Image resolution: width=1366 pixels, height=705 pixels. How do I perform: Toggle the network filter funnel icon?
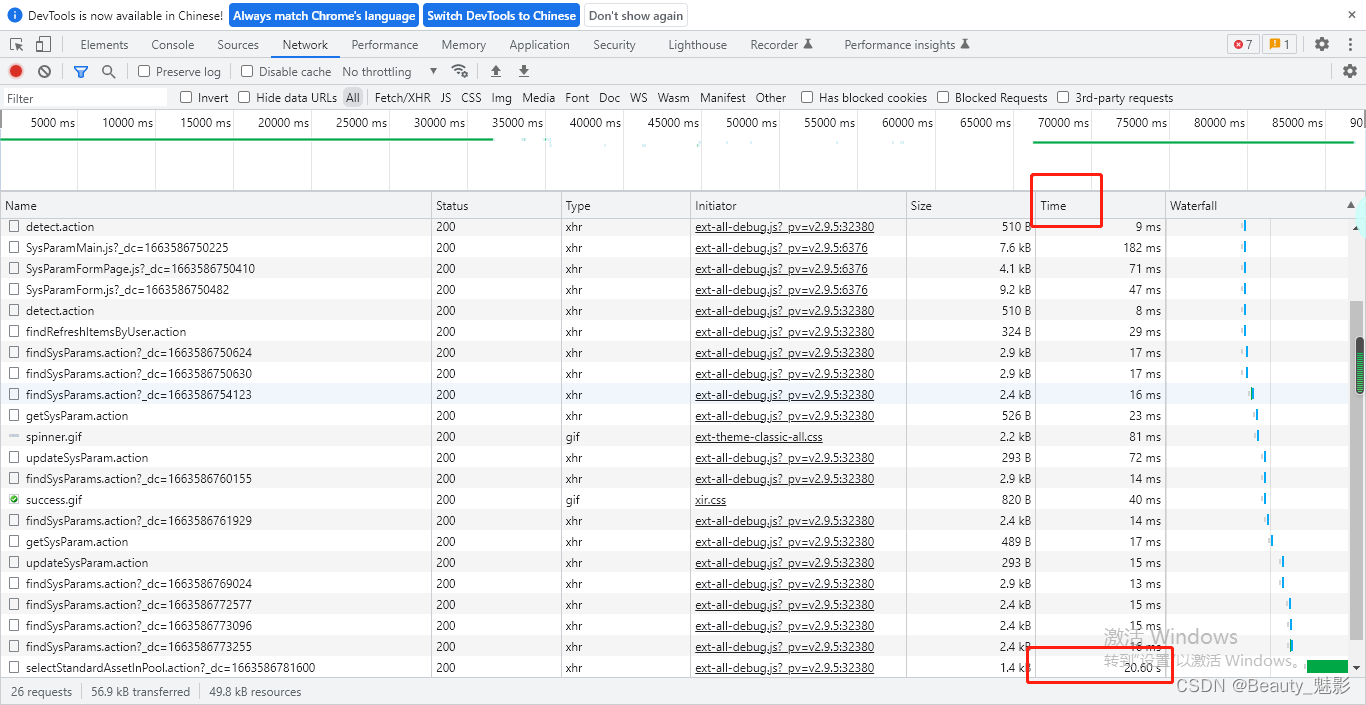(x=81, y=72)
